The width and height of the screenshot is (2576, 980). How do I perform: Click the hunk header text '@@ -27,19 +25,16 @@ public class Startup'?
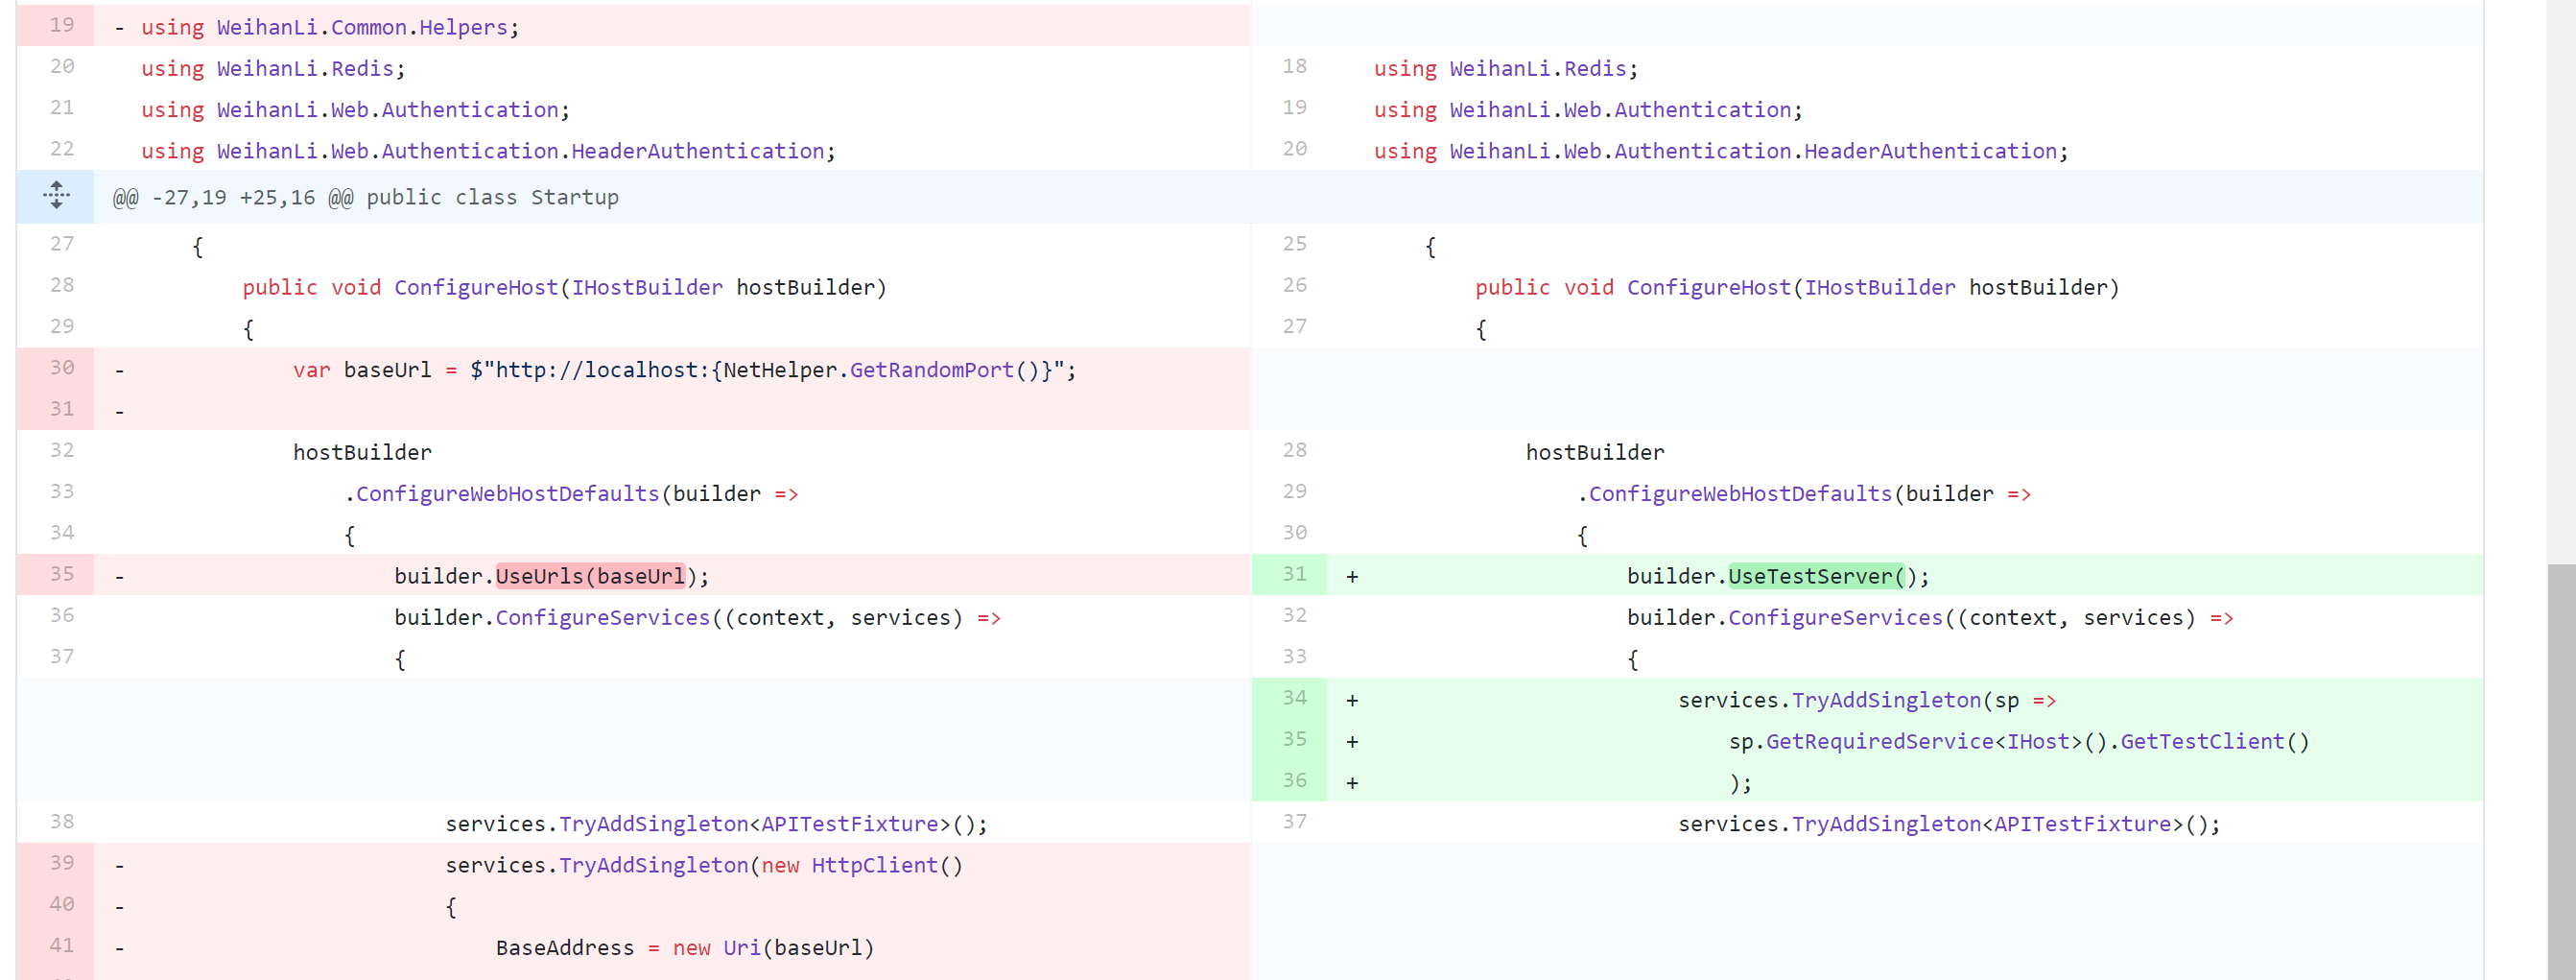tap(366, 197)
